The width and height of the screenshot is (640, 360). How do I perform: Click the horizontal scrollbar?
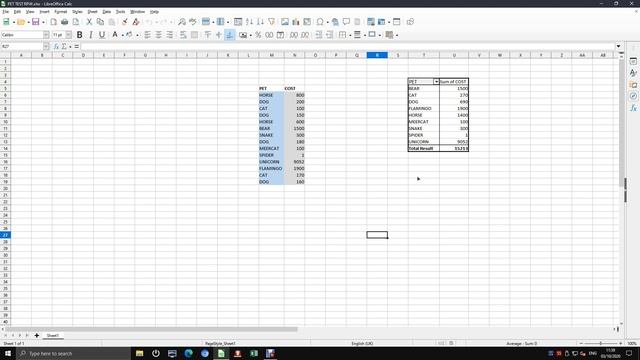[152, 329]
